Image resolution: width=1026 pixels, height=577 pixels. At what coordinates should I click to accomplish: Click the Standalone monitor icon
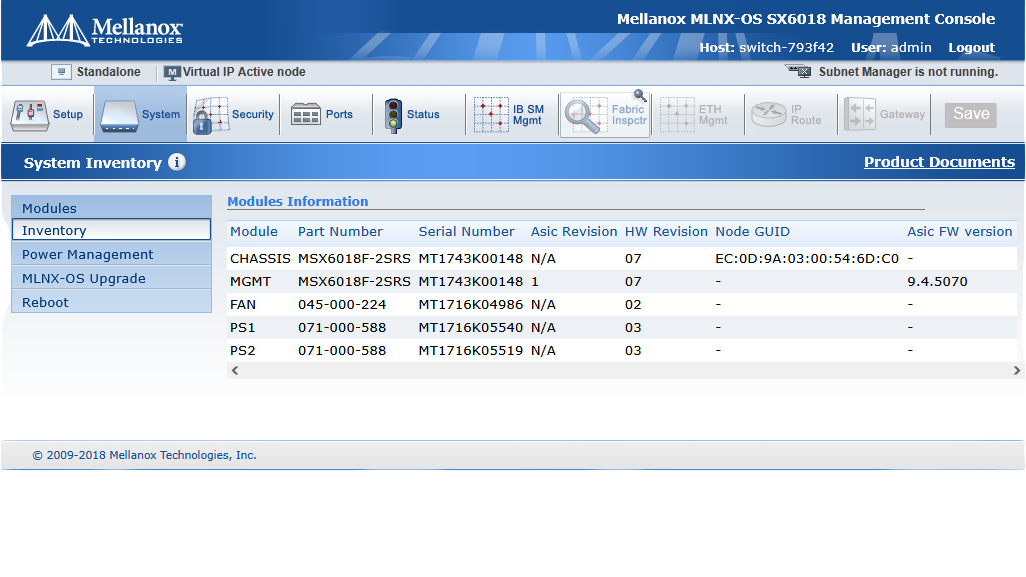coord(62,72)
